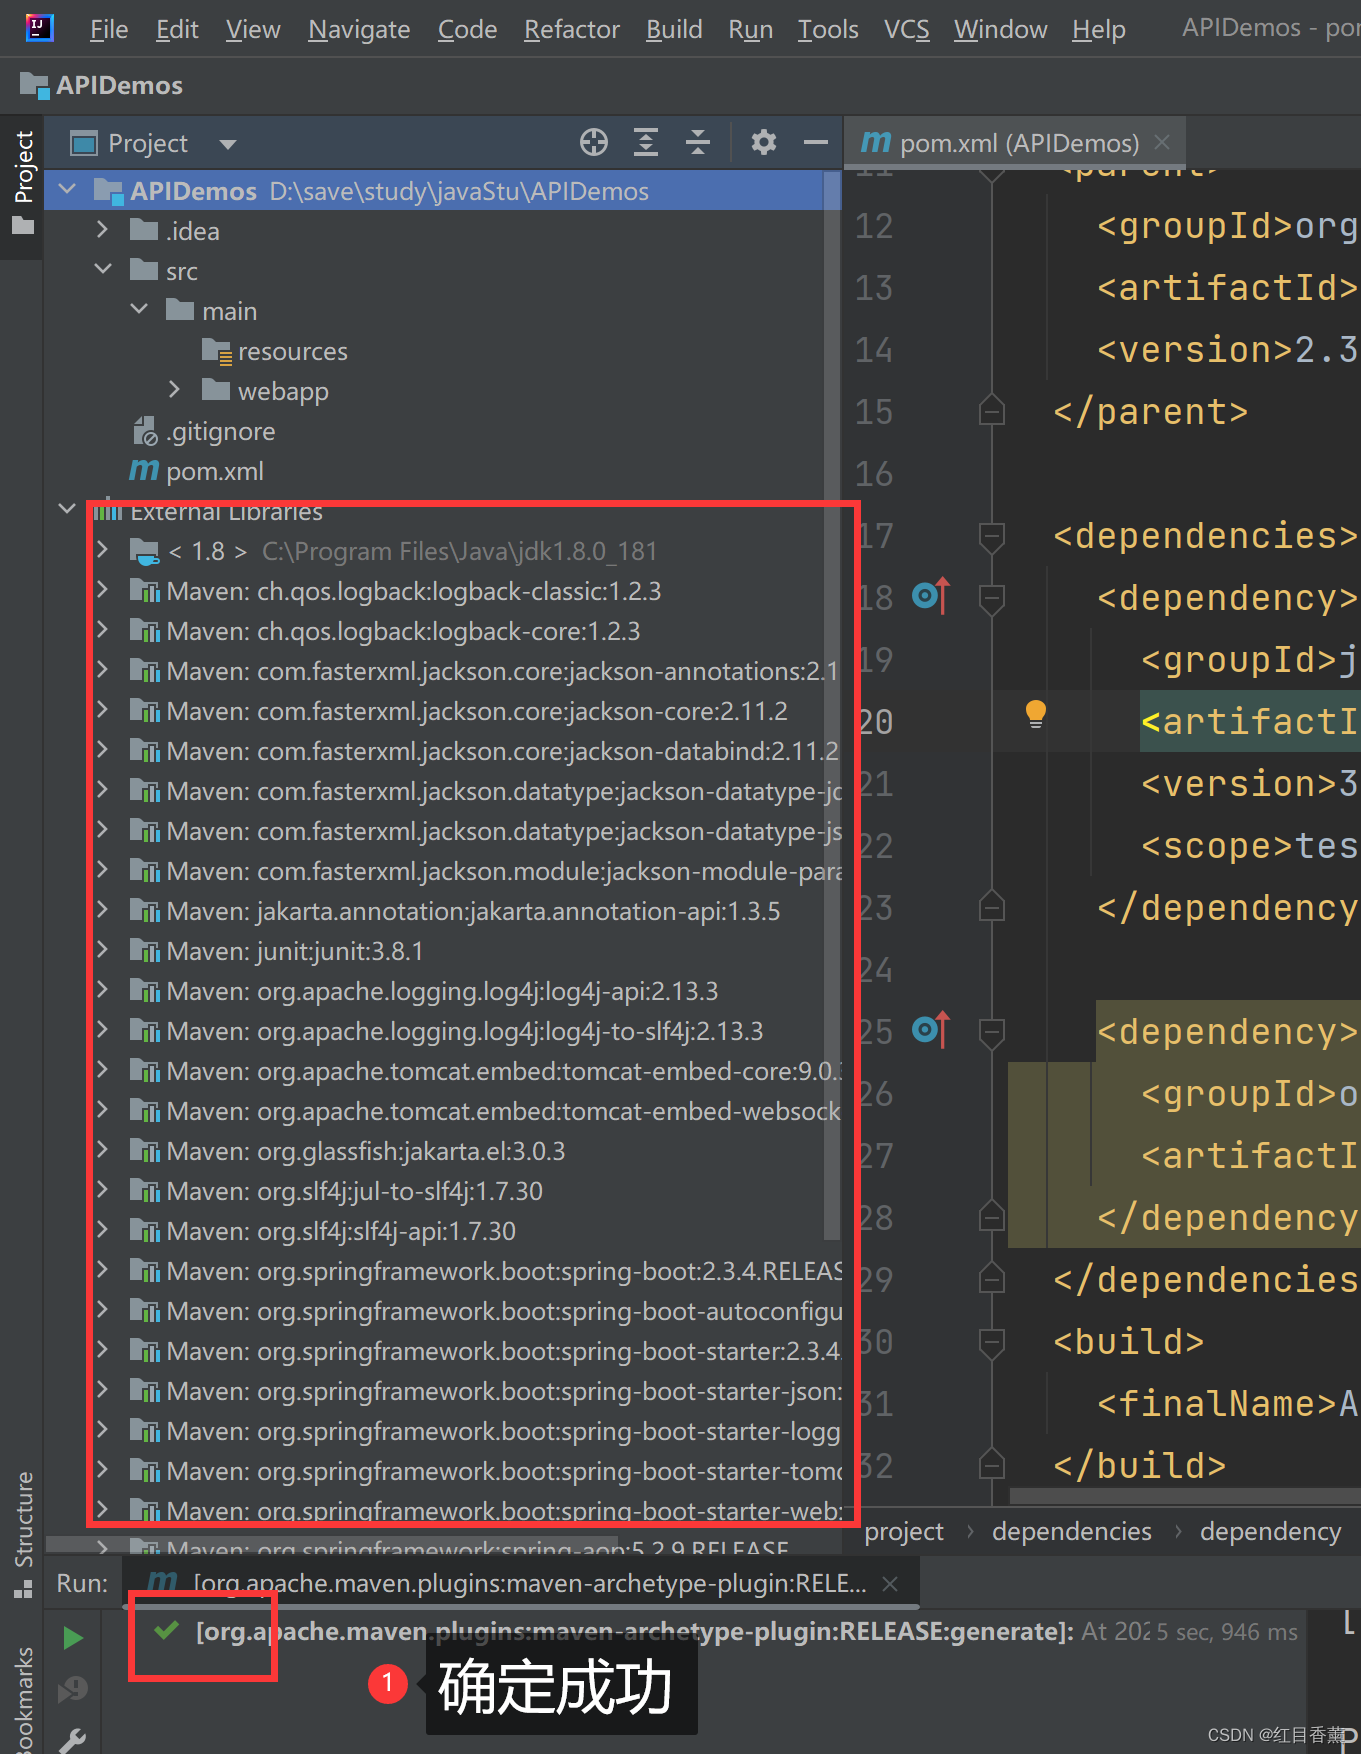
Task: Click the locate/select opened file crosshair icon
Action: (594, 143)
